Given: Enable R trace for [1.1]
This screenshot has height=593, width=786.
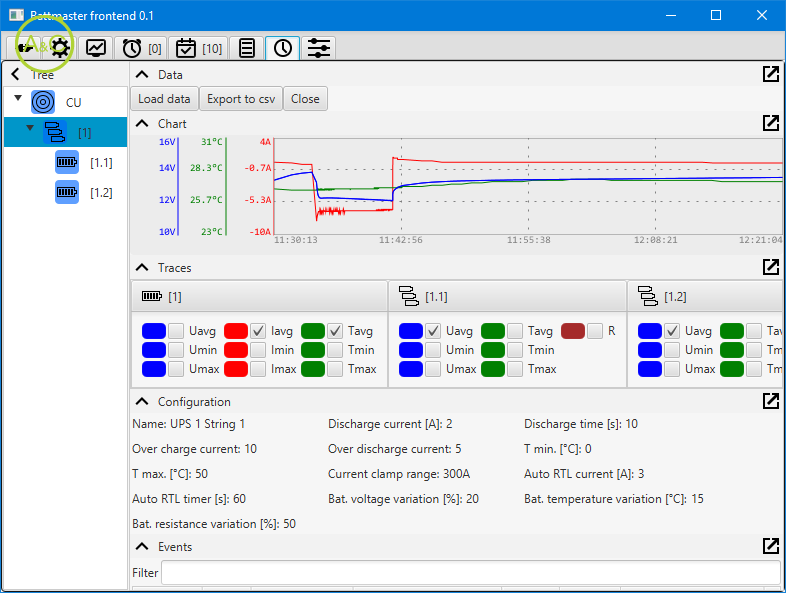Looking at the screenshot, I should tap(595, 331).
